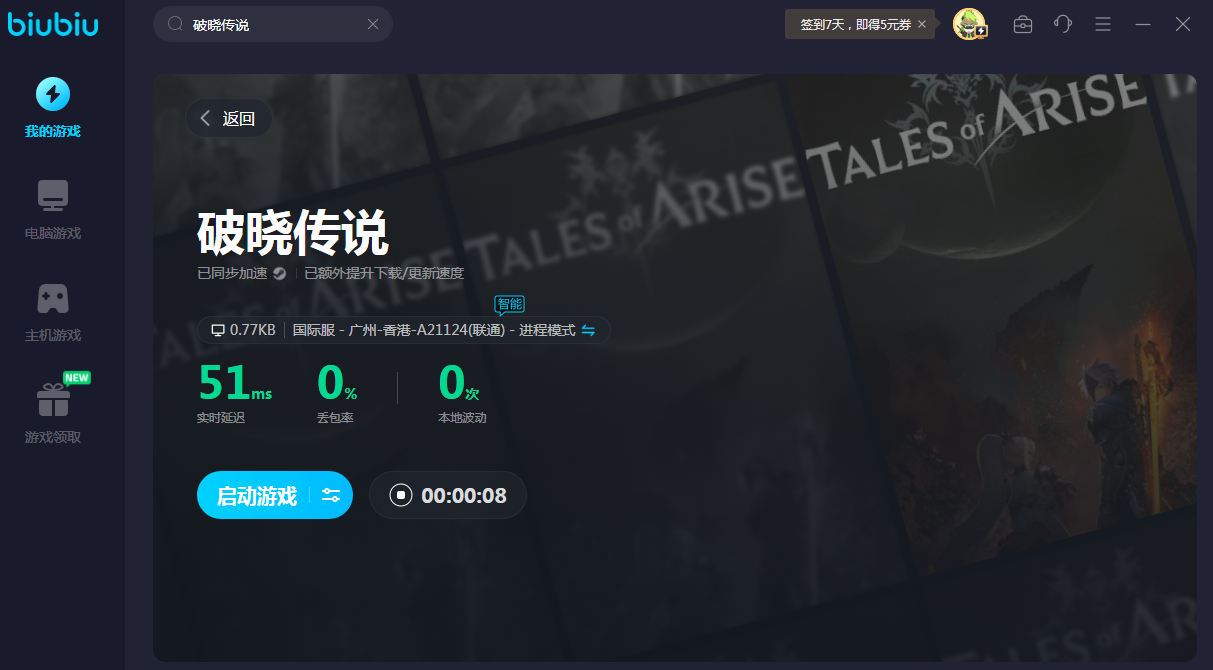
Task: Stop acceleration via the timer button
Action: tap(401, 495)
